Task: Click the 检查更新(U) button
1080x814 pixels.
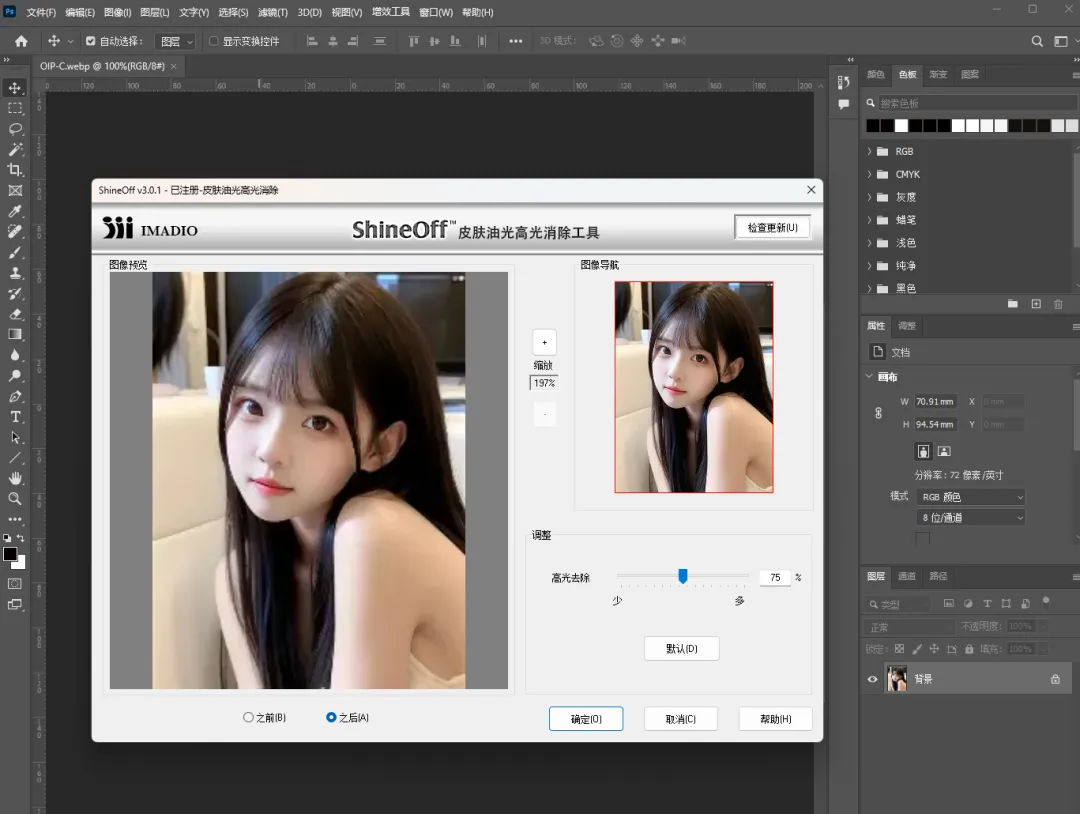Action: point(772,228)
